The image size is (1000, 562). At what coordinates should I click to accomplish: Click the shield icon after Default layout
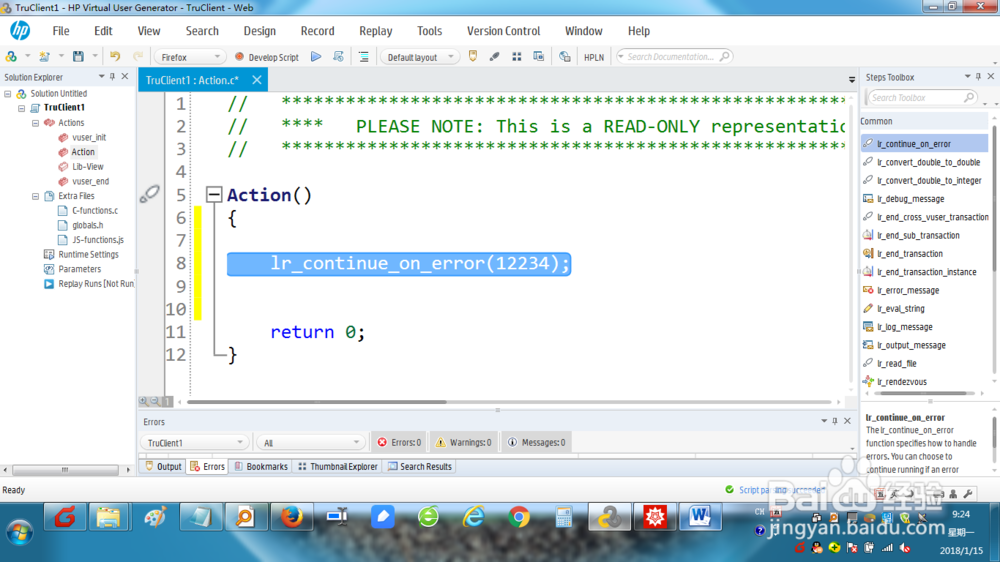[x=473, y=56]
